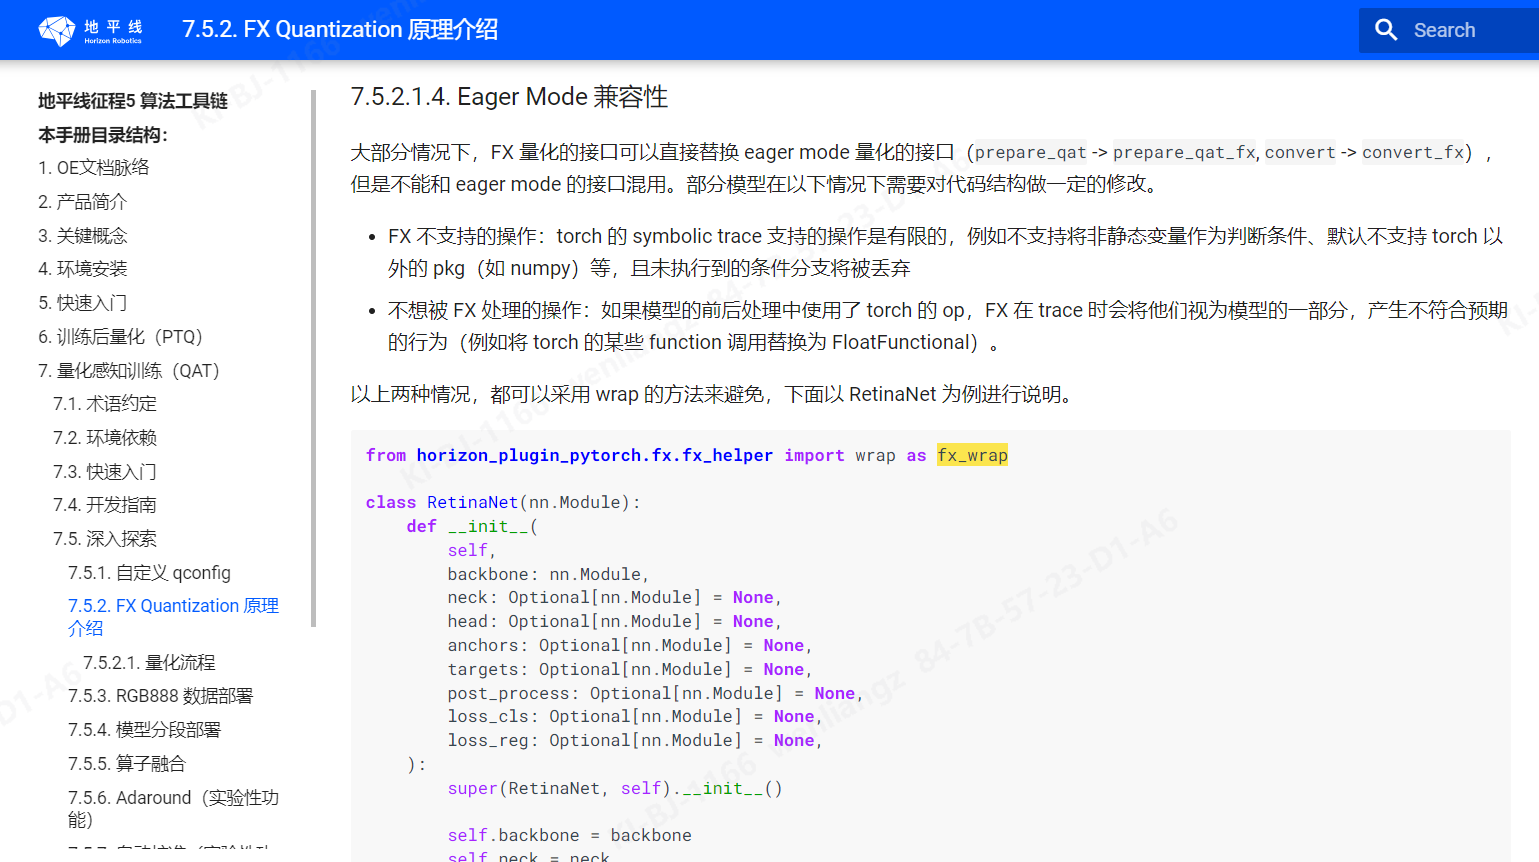1539x862 pixels.
Task: Select 7.4. 开发指南 entry
Action: pos(105,505)
